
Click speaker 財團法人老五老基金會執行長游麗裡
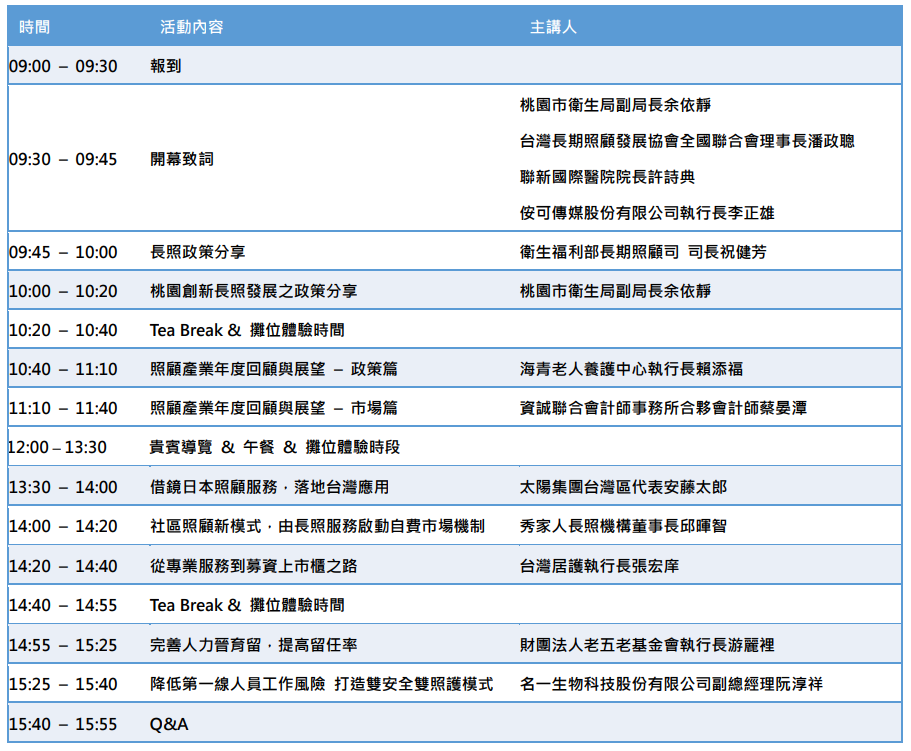coord(647,645)
